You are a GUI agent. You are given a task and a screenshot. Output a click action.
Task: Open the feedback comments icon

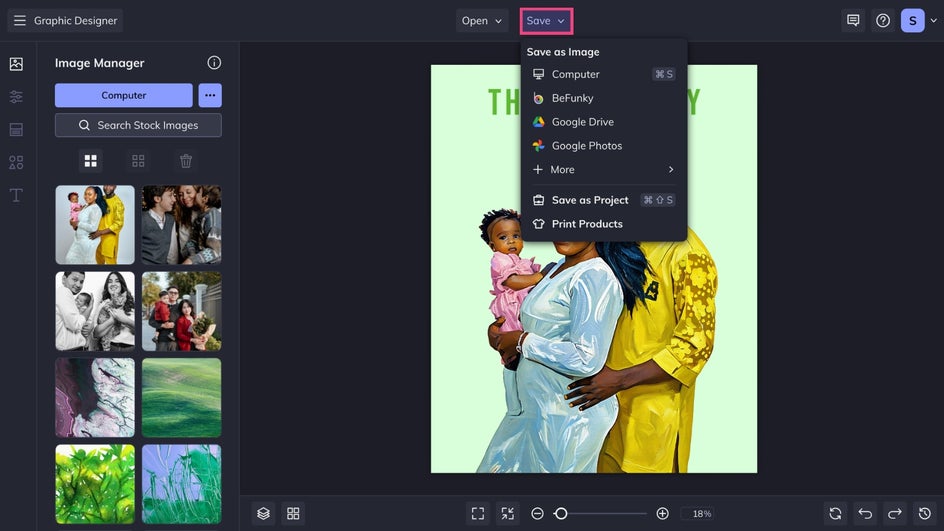click(853, 20)
